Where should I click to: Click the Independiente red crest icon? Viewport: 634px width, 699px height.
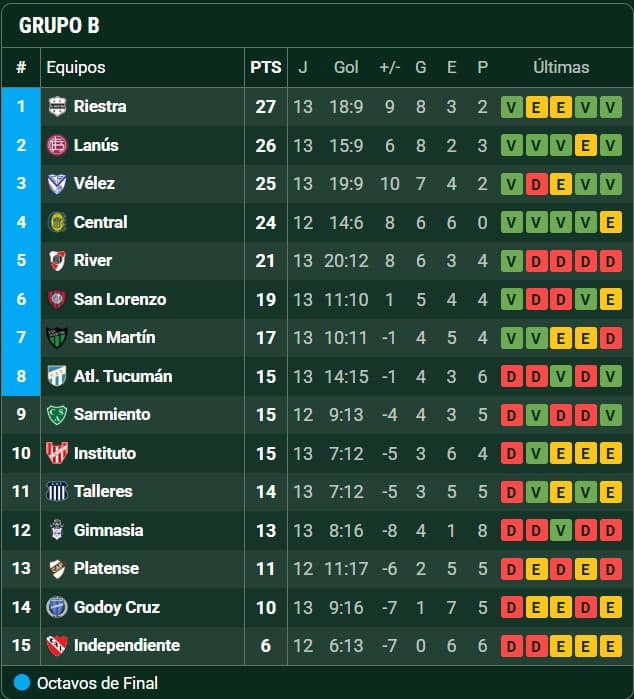point(57,645)
